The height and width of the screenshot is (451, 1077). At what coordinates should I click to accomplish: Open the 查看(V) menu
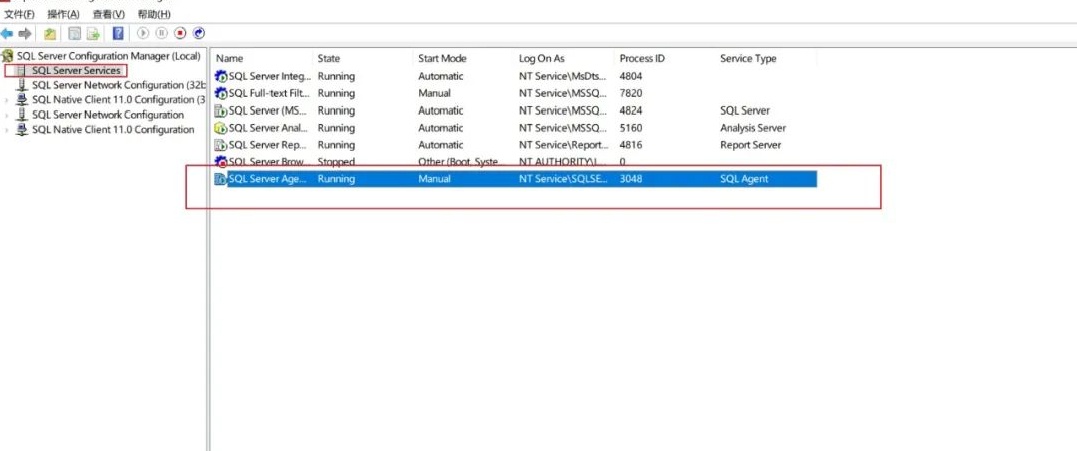pos(109,14)
